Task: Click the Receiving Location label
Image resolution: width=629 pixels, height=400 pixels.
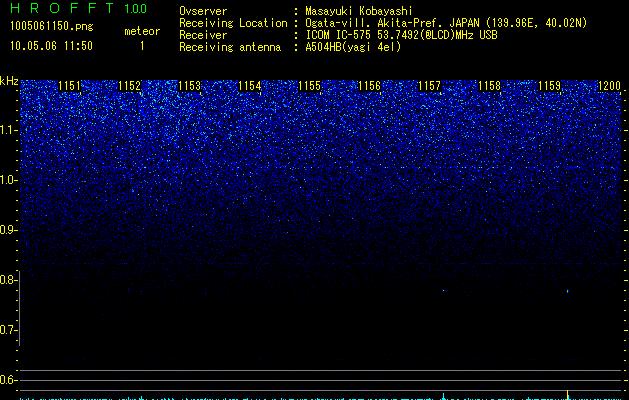Action: [x=233, y=23]
